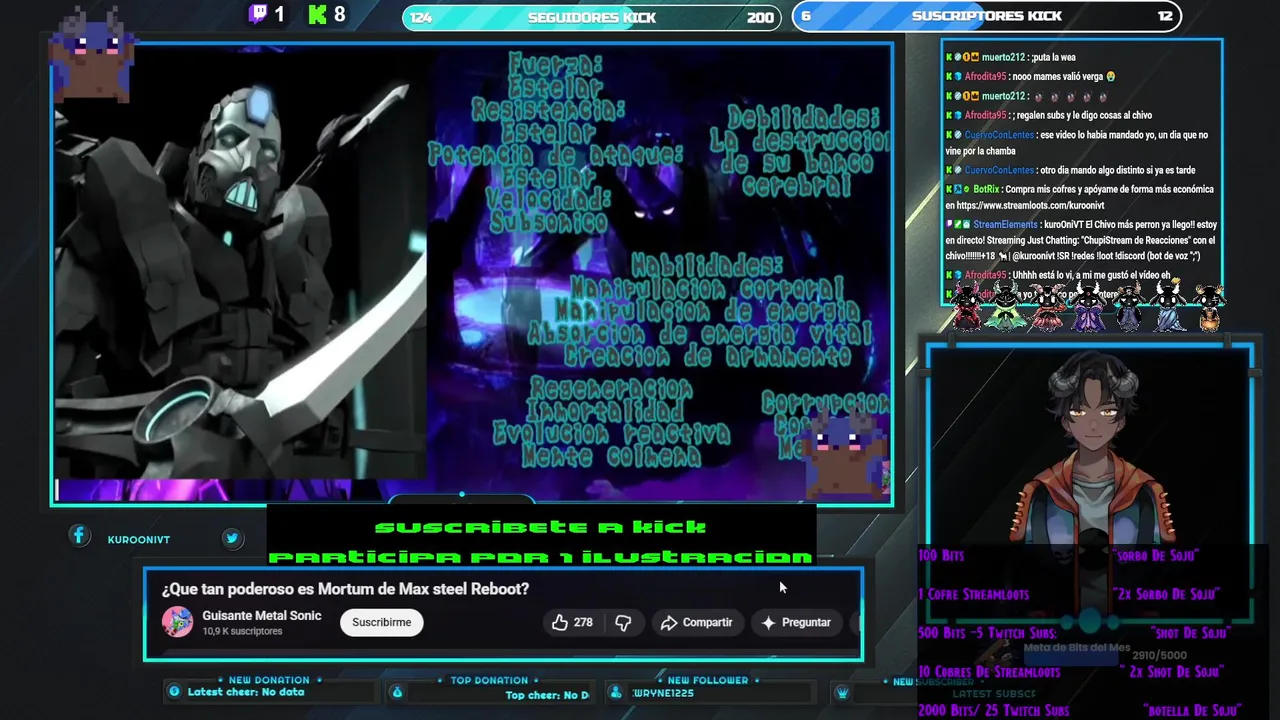Click CuervoConLentes' 'otro dia mando algo distinto' message
The image size is (1280, 720).
(x=1070, y=170)
